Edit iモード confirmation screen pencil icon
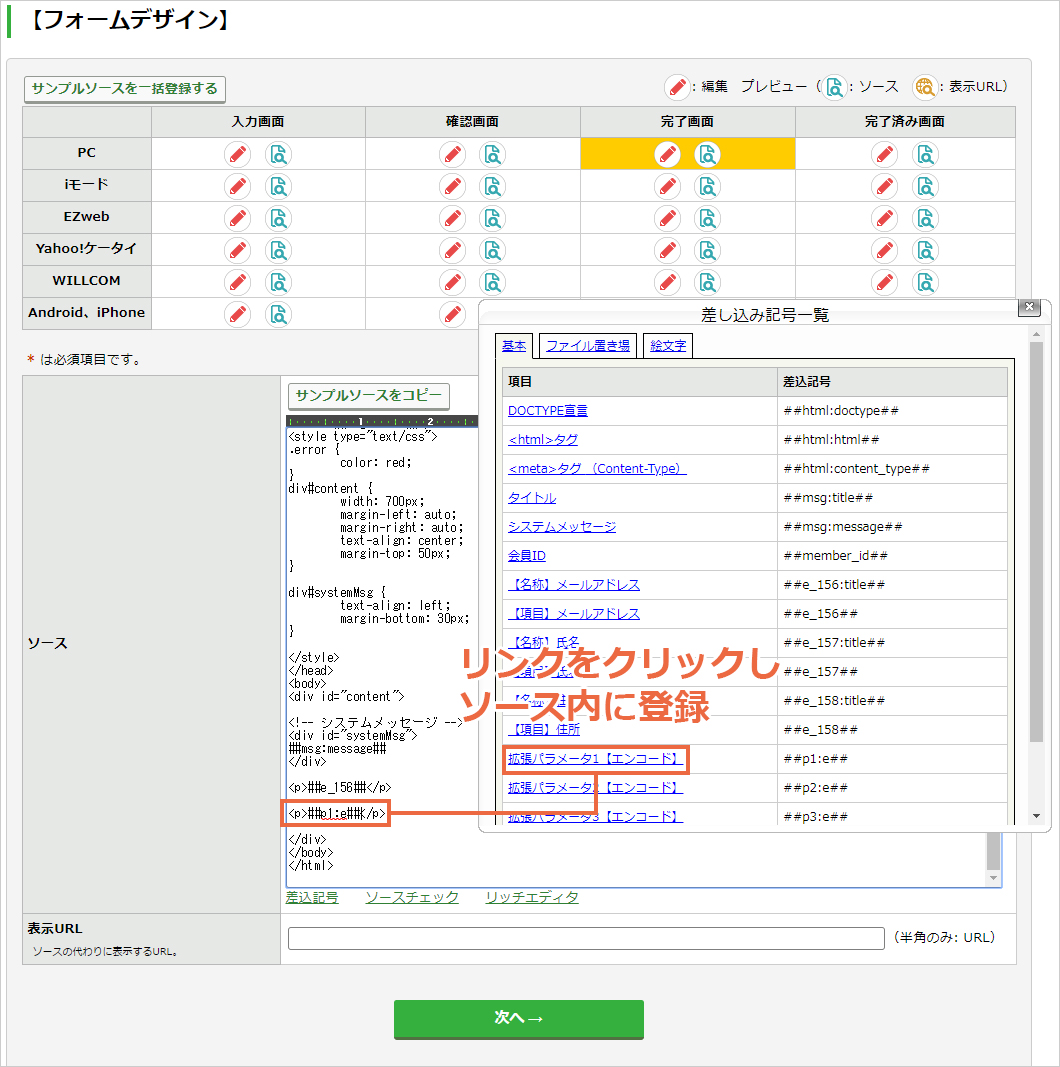 click(x=452, y=186)
